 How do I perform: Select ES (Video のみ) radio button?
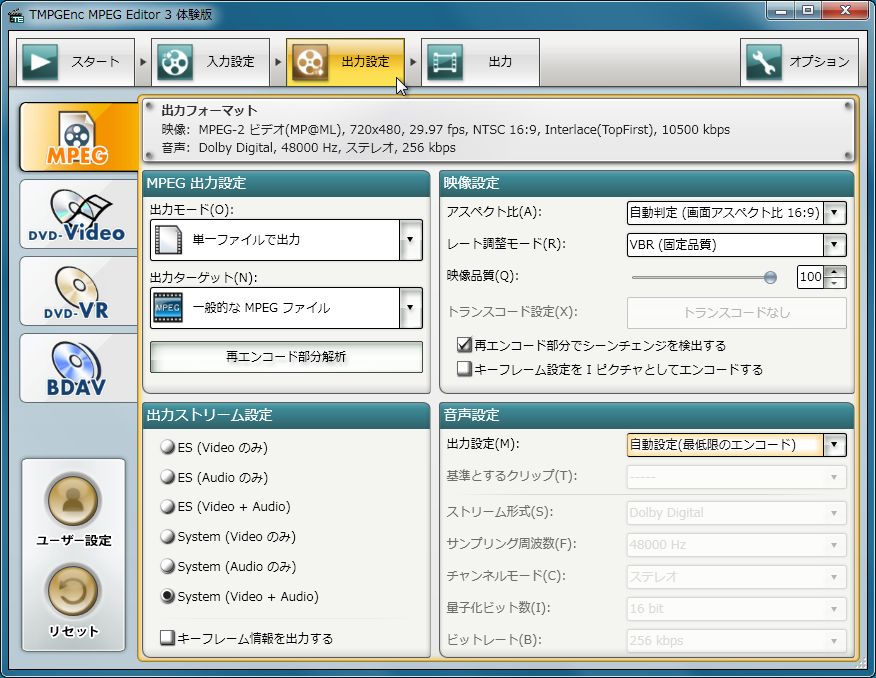(168, 447)
